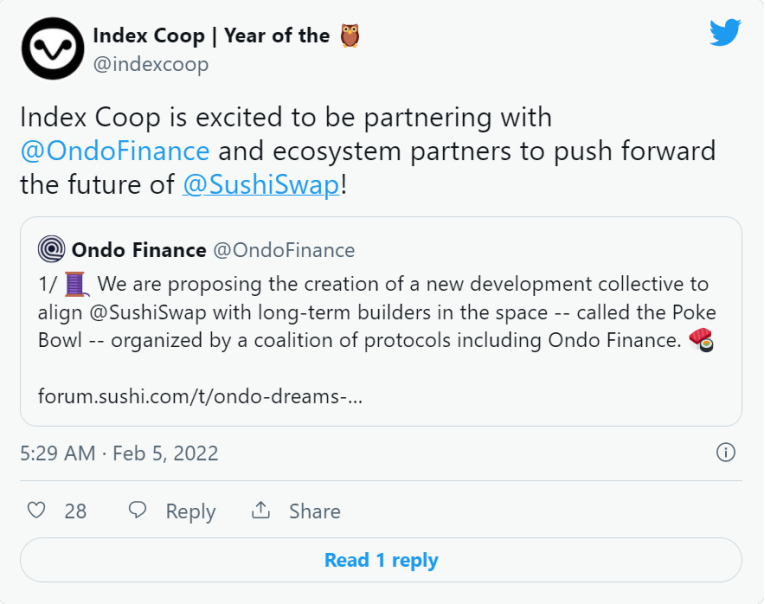This screenshot has width=765, height=604.
Task: Click the sushi emoji in quoted tweet
Action: 701,340
